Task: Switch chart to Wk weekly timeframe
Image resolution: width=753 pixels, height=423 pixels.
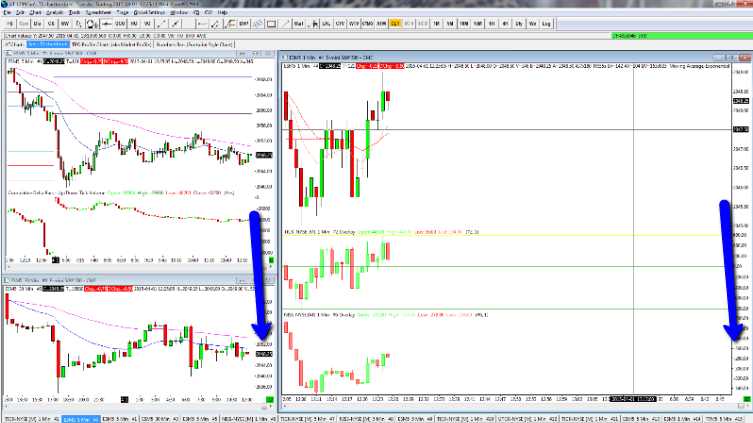Action: (533, 24)
